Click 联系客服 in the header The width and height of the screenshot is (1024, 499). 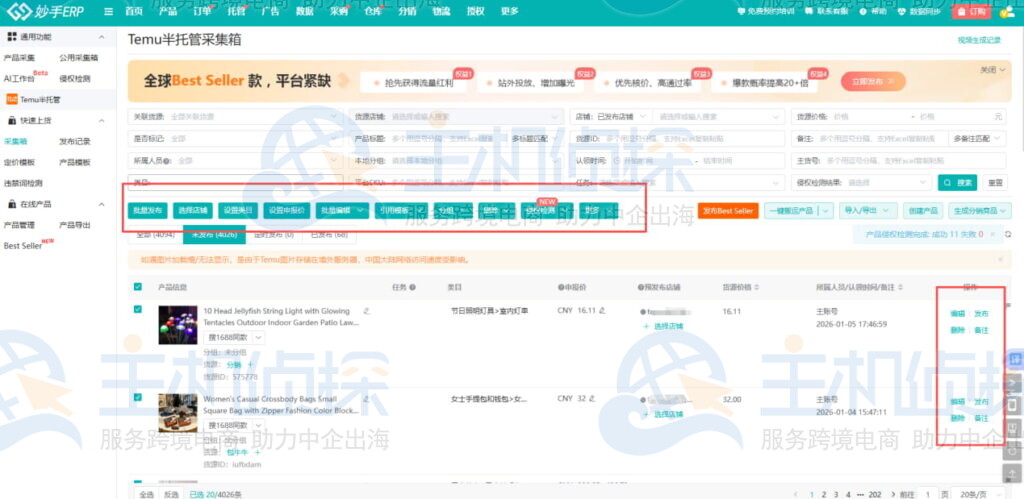point(829,11)
